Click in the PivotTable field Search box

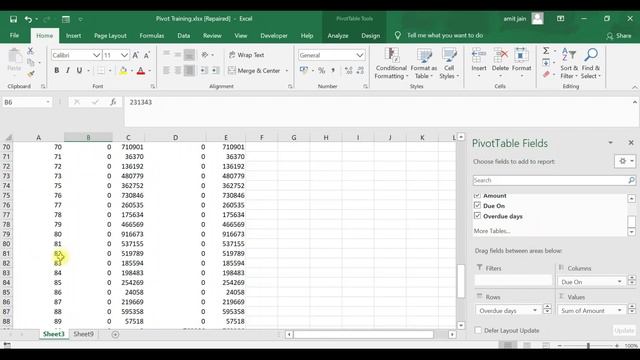pyautogui.click(x=551, y=180)
